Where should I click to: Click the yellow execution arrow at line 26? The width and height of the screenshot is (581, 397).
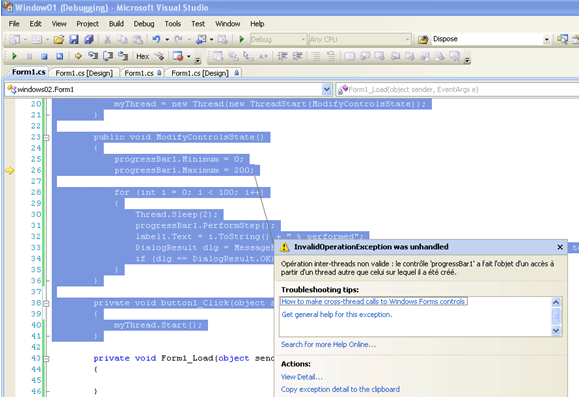10,171
